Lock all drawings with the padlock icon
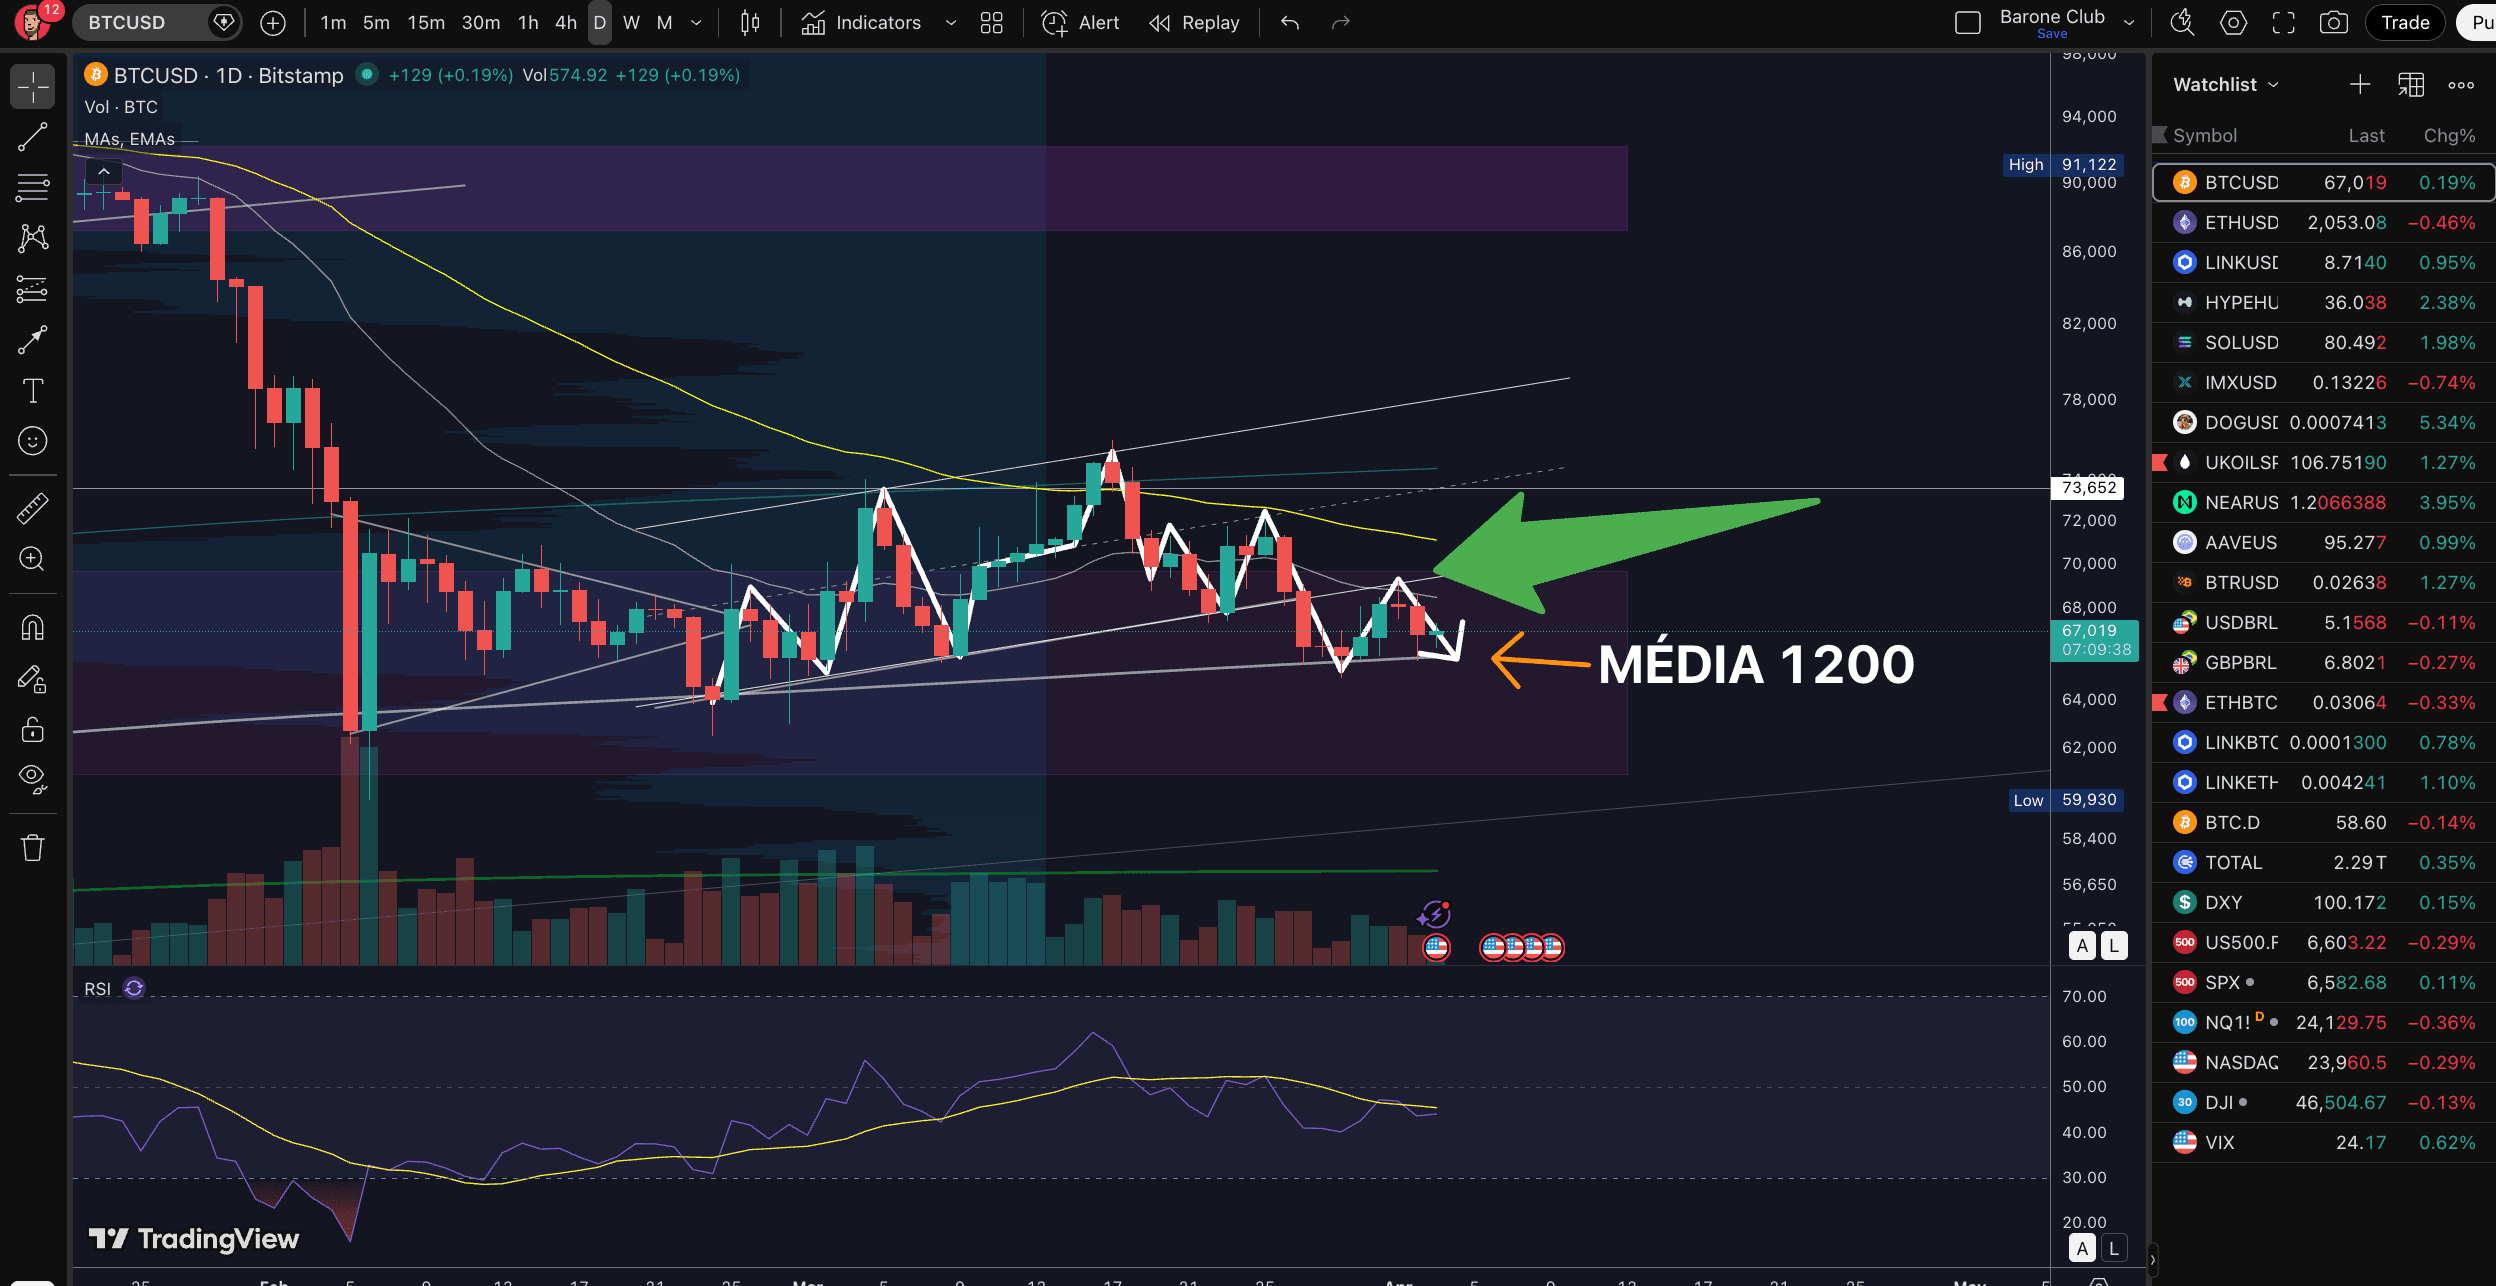This screenshot has height=1286, width=2496. [33, 729]
